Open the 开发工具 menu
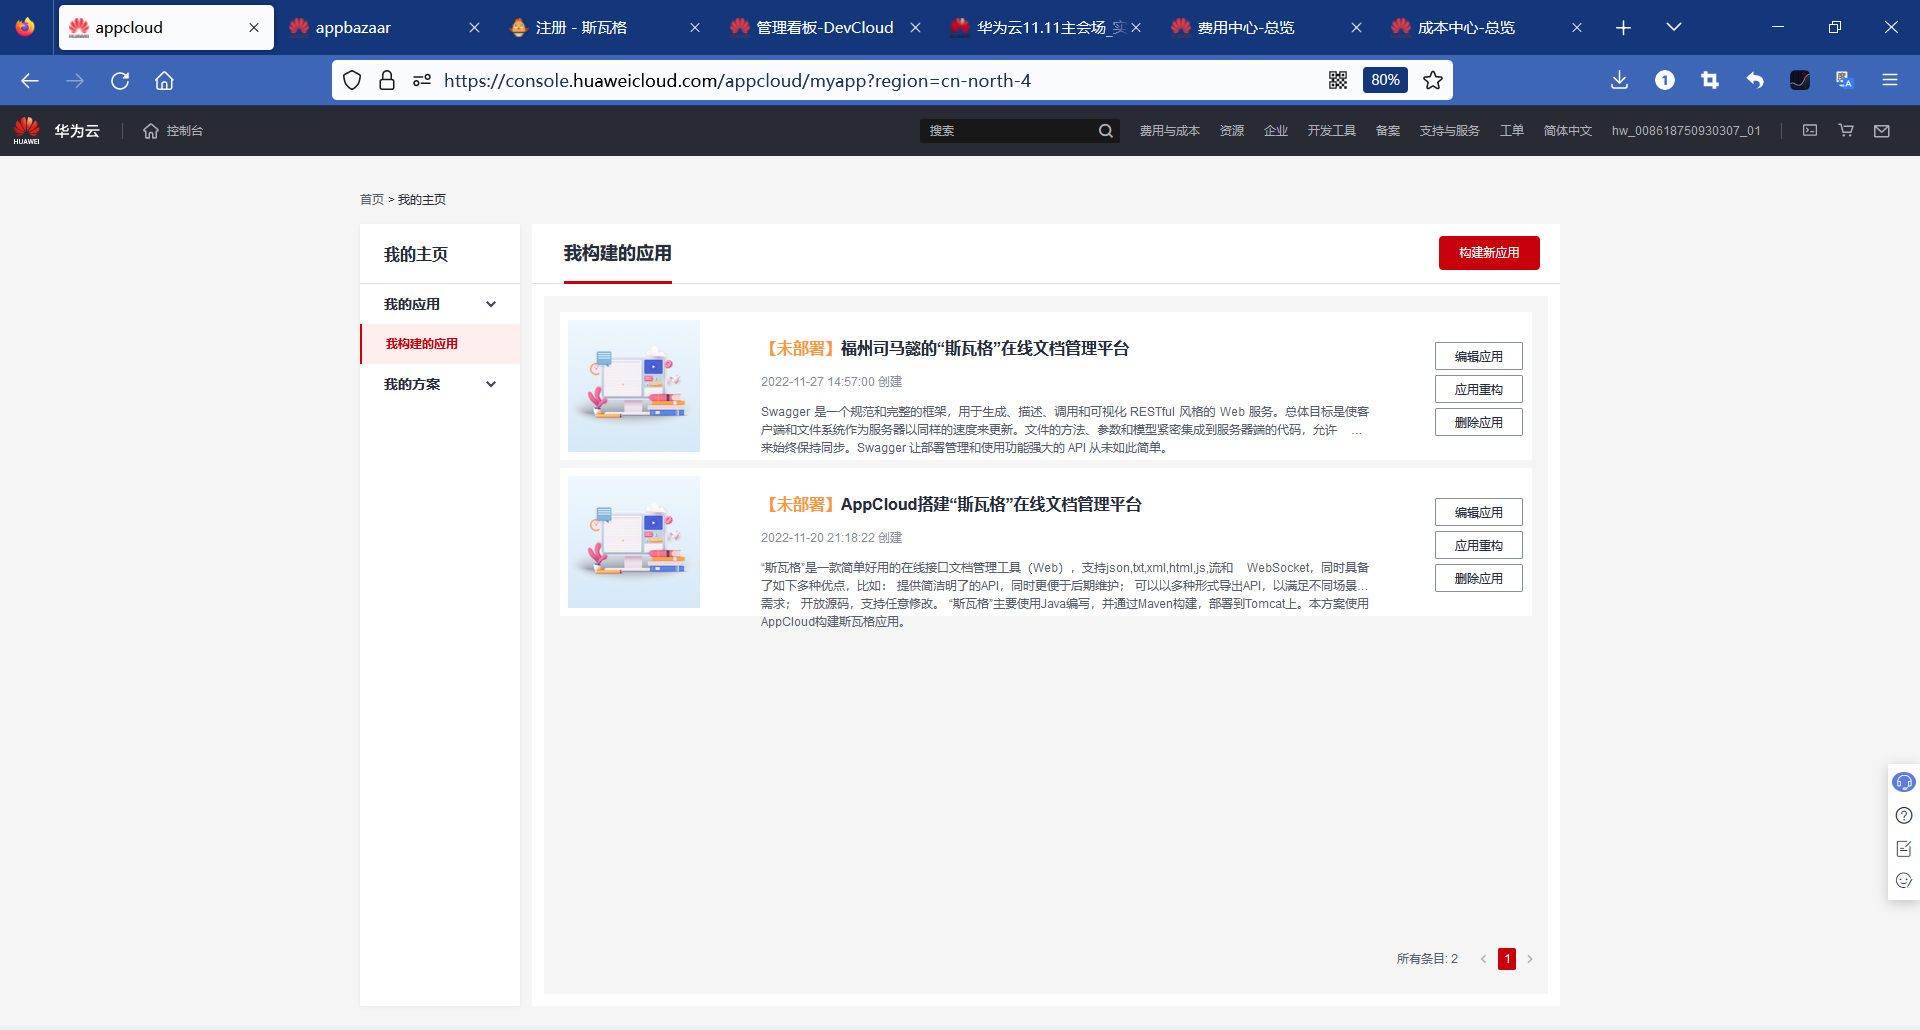Image resolution: width=1920 pixels, height=1030 pixels. pos(1331,131)
